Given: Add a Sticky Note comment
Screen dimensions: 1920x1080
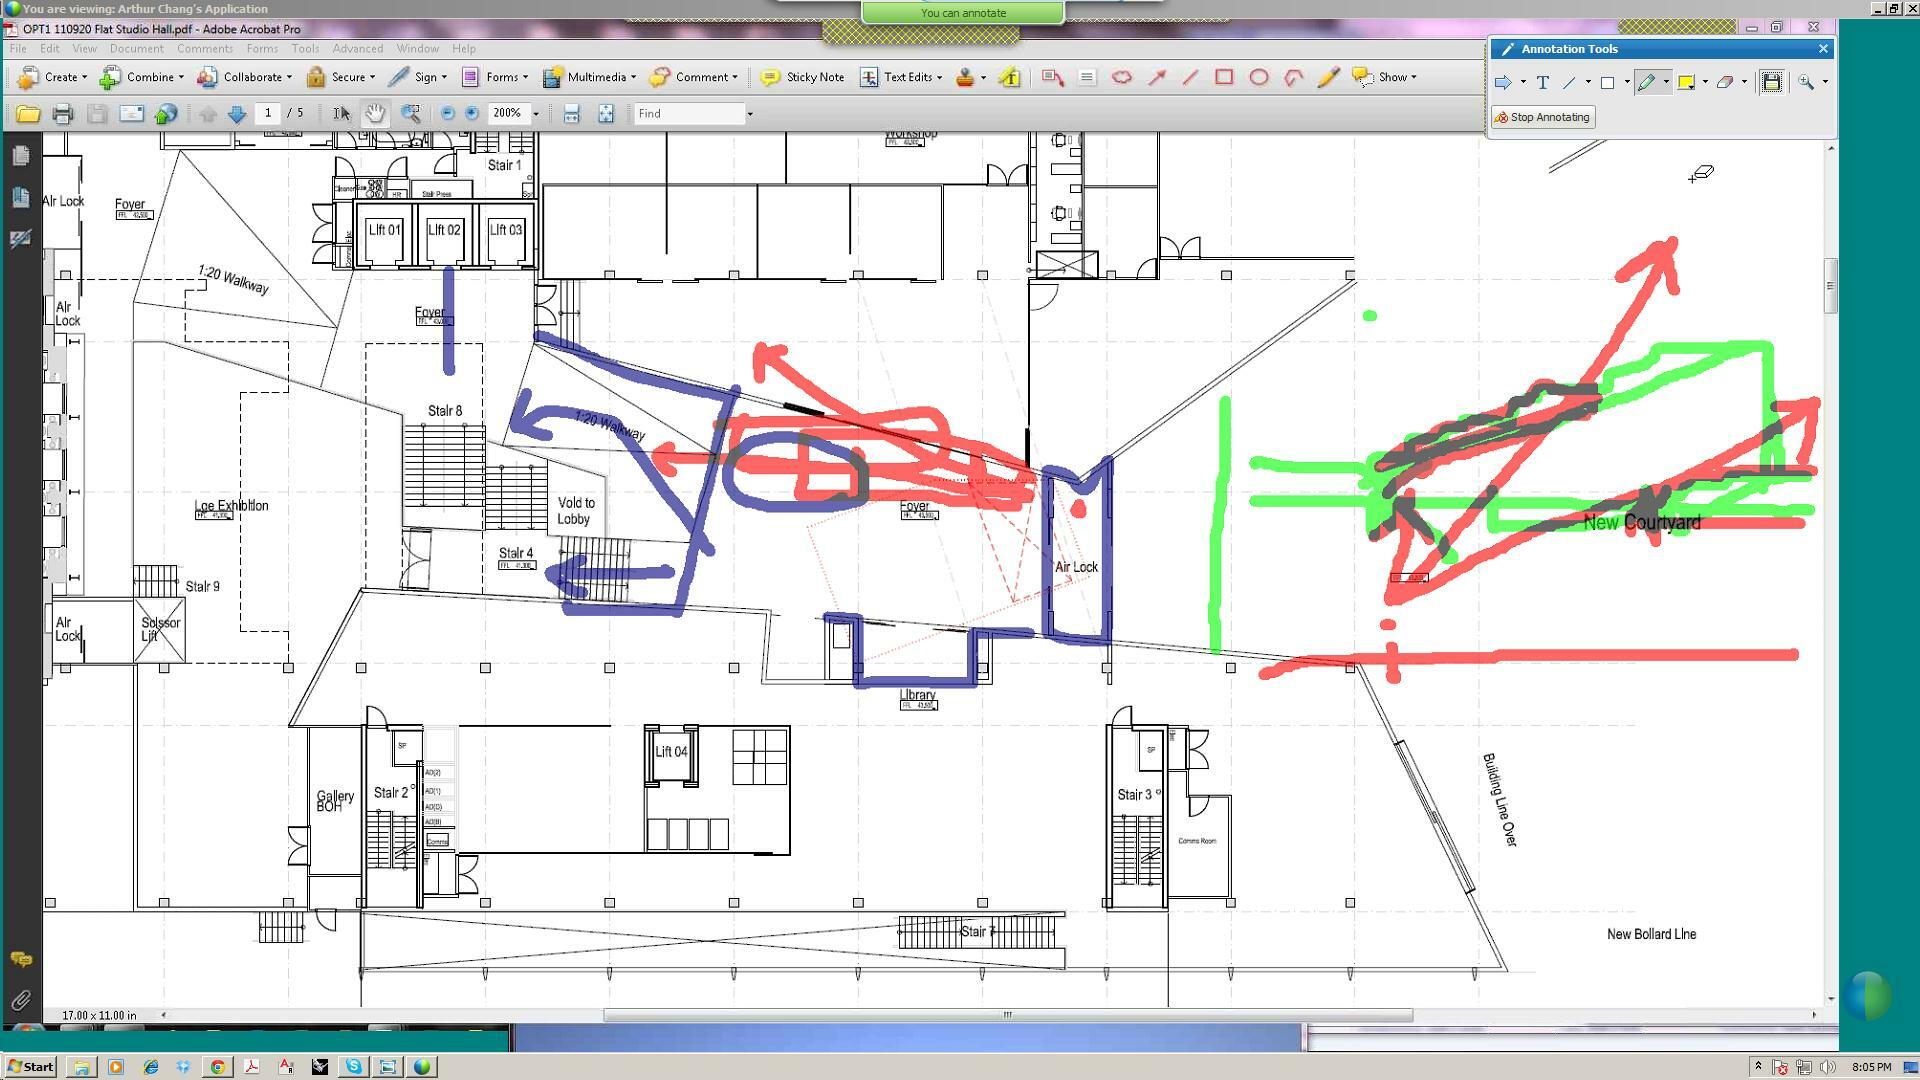Looking at the screenshot, I should 802,77.
